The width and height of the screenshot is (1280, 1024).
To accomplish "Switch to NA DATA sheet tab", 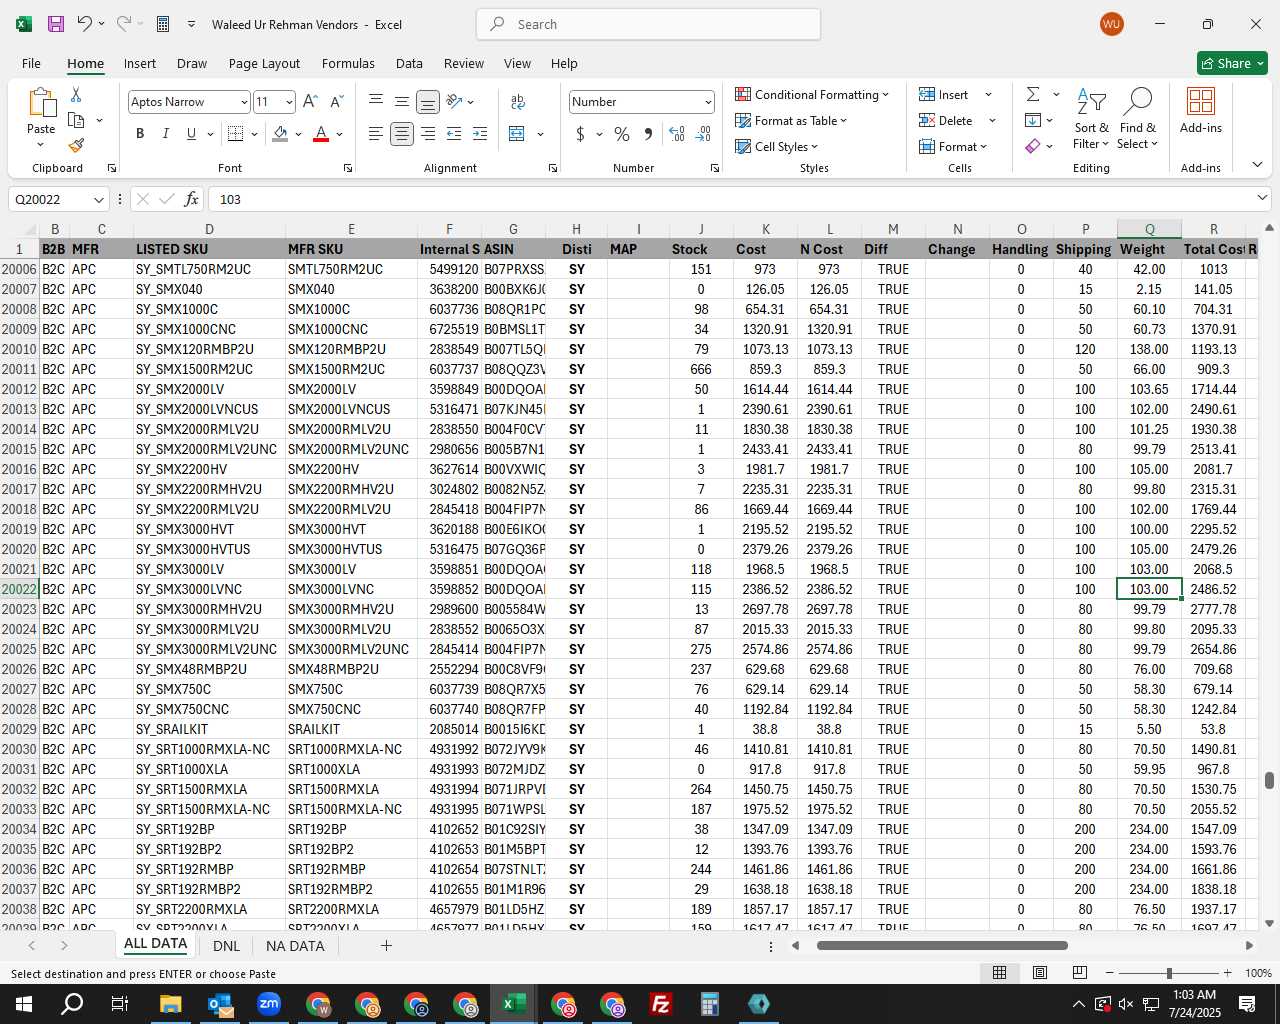I will (295, 945).
